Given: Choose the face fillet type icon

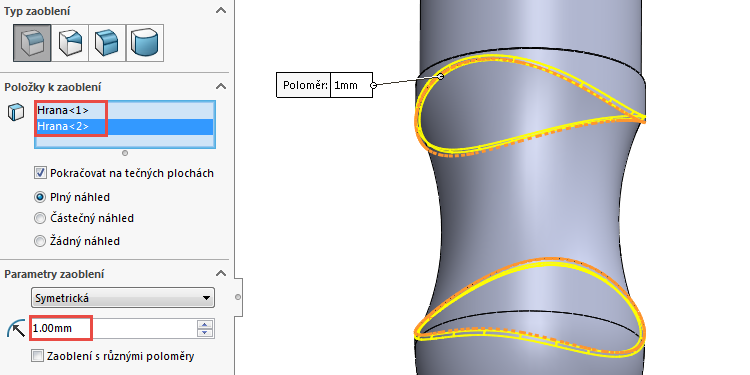Looking at the screenshot, I should (x=107, y=43).
